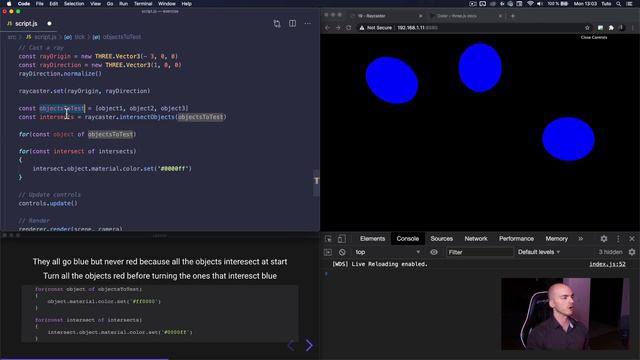The height and width of the screenshot is (360, 640).
Task: Open the Default levels dropdown
Action: pyautogui.click(x=539, y=252)
